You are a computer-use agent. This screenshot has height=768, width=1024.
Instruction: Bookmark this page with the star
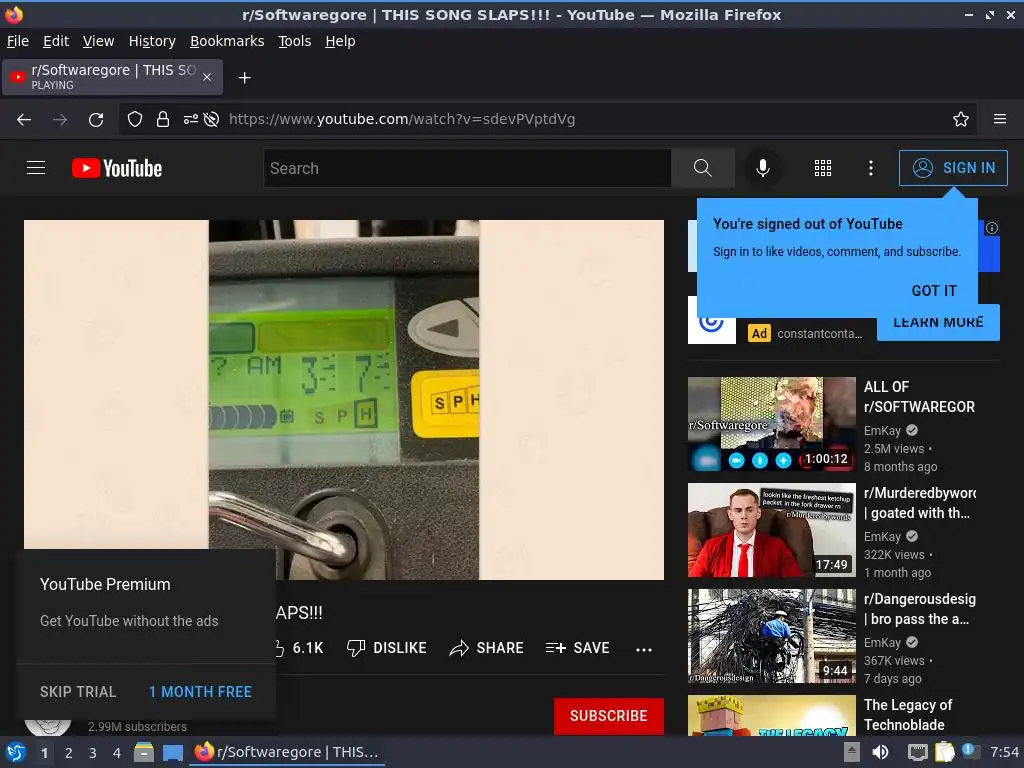click(x=961, y=120)
